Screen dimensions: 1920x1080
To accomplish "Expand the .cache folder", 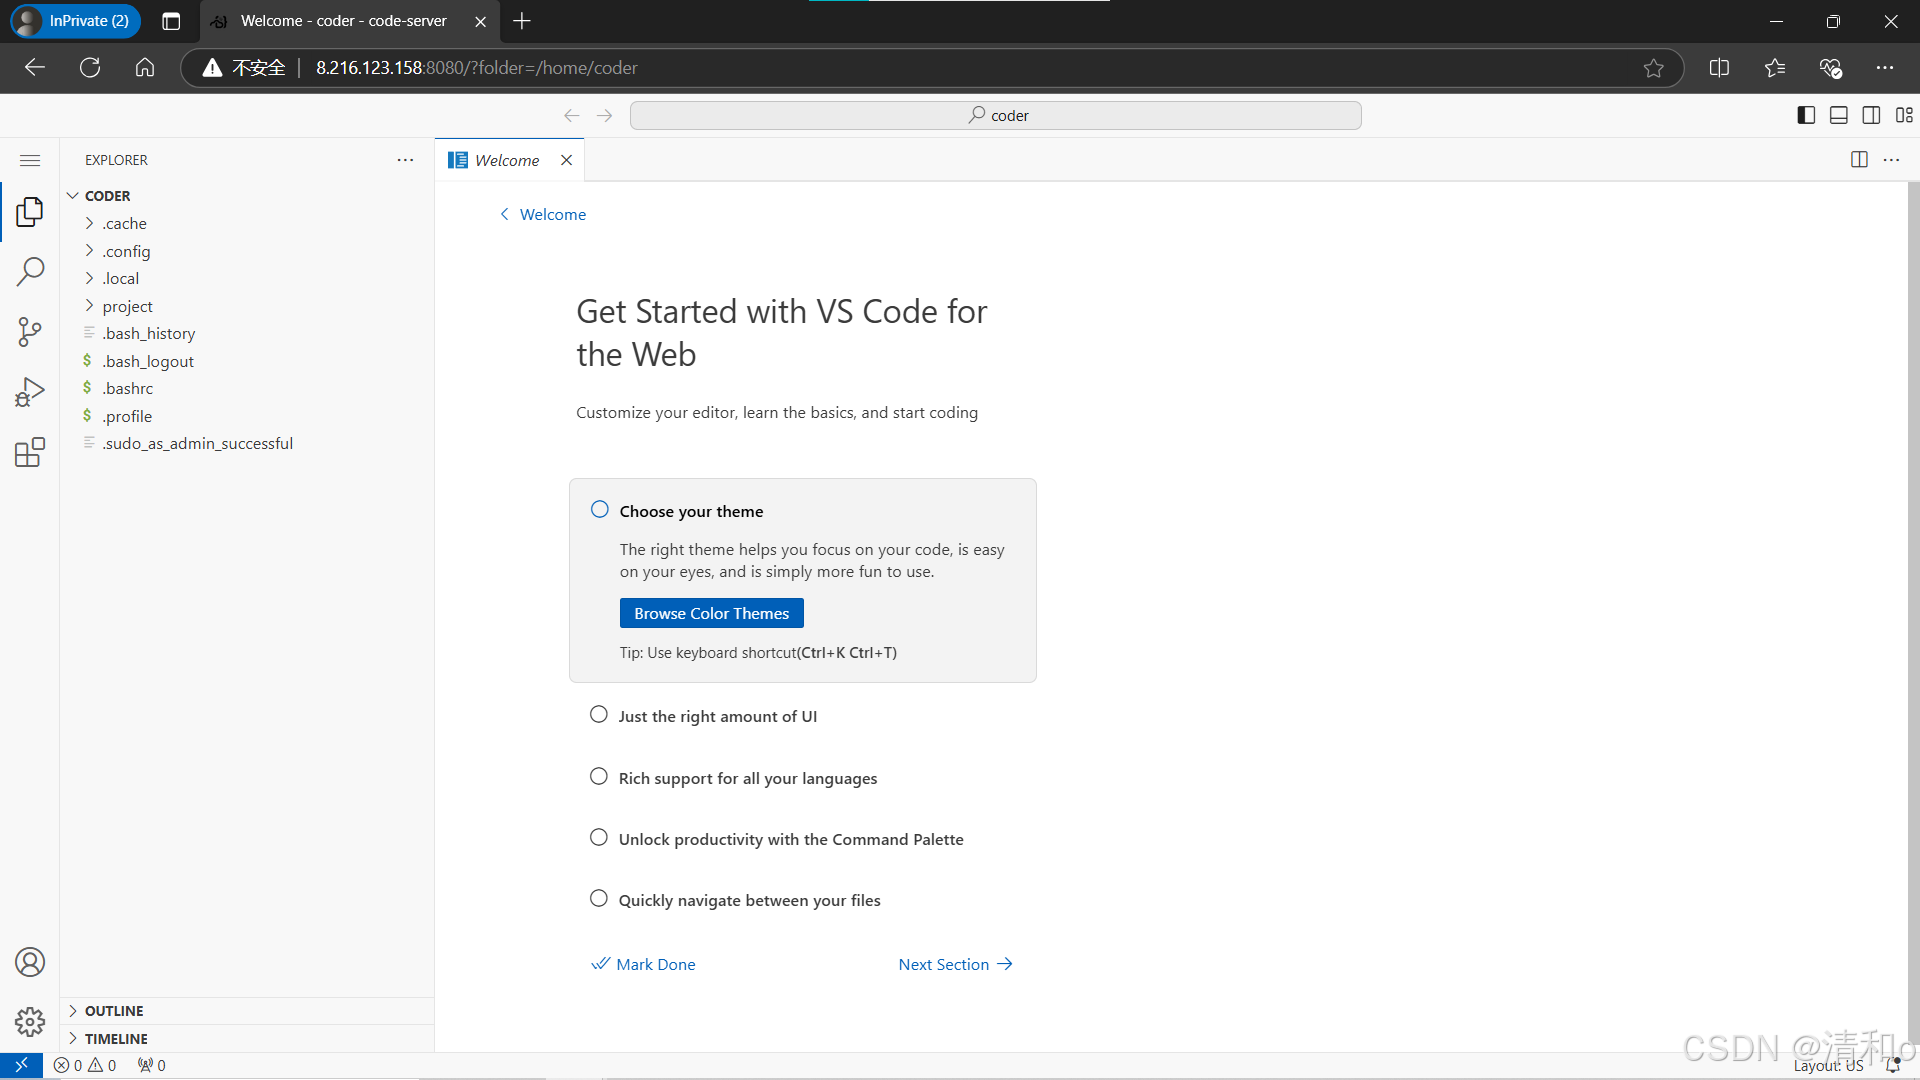I will (x=247, y=223).
